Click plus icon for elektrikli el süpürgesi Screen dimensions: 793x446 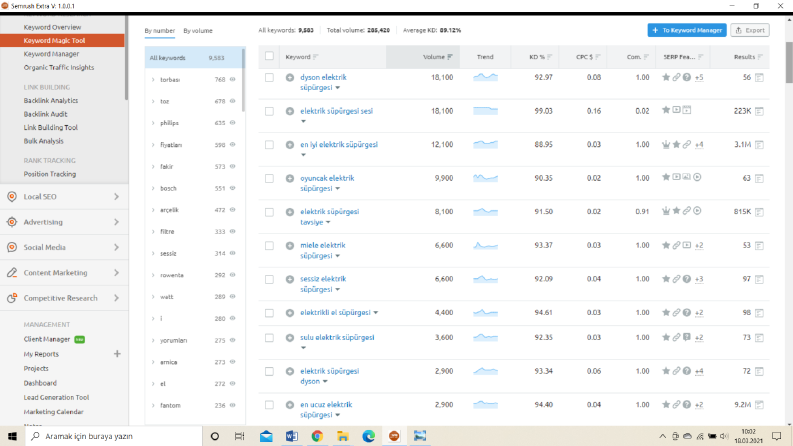[x=290, y=313]
